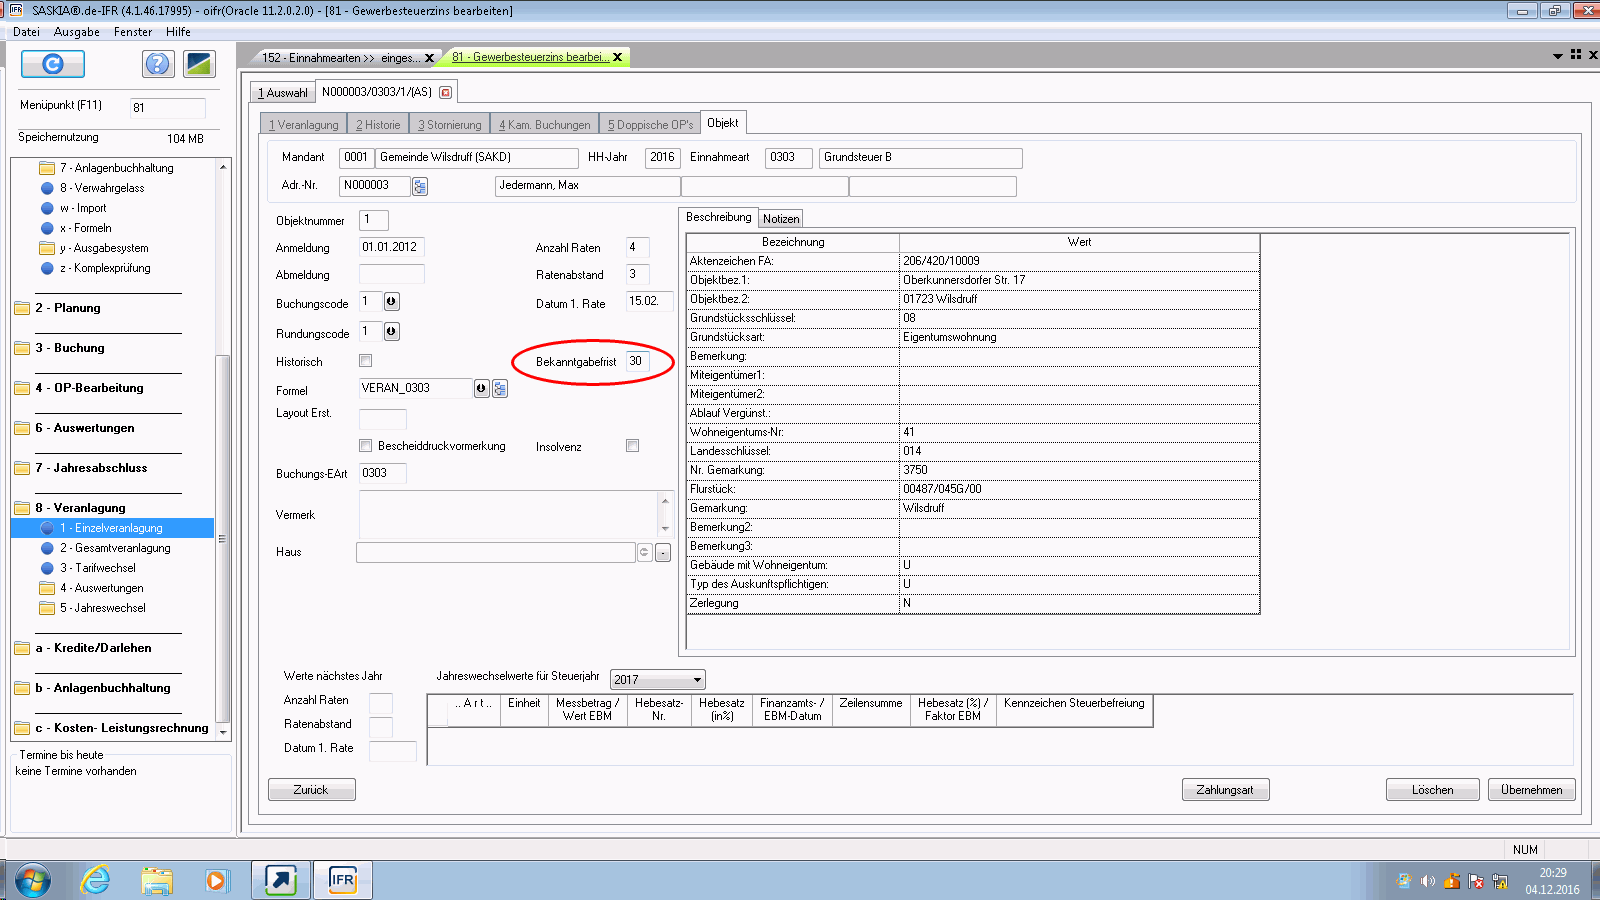Image resolution: width=1600 pixels, height=900 pixels.
Task: Click the blue-green logo icon button
Action: (x=199, y=64)
